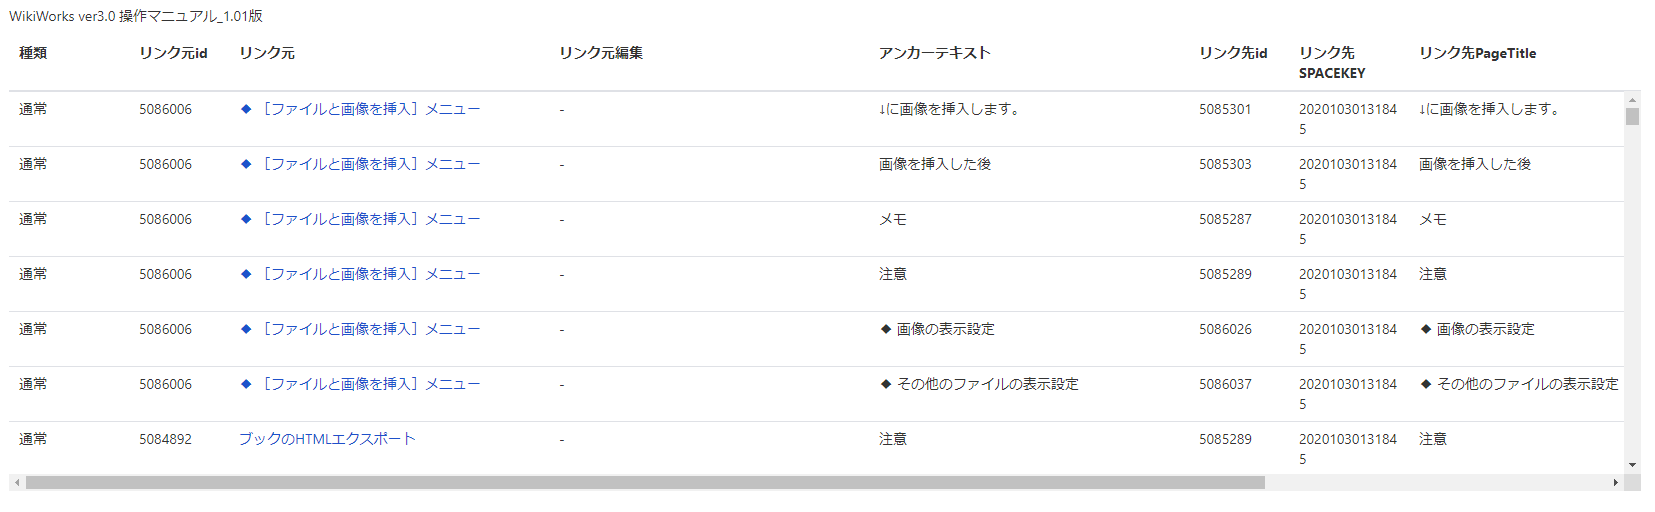Open the リンク元 link in the 画像の表示設定 row
Viewport: 1655px width, 512px height.
[x=360, y=329]
